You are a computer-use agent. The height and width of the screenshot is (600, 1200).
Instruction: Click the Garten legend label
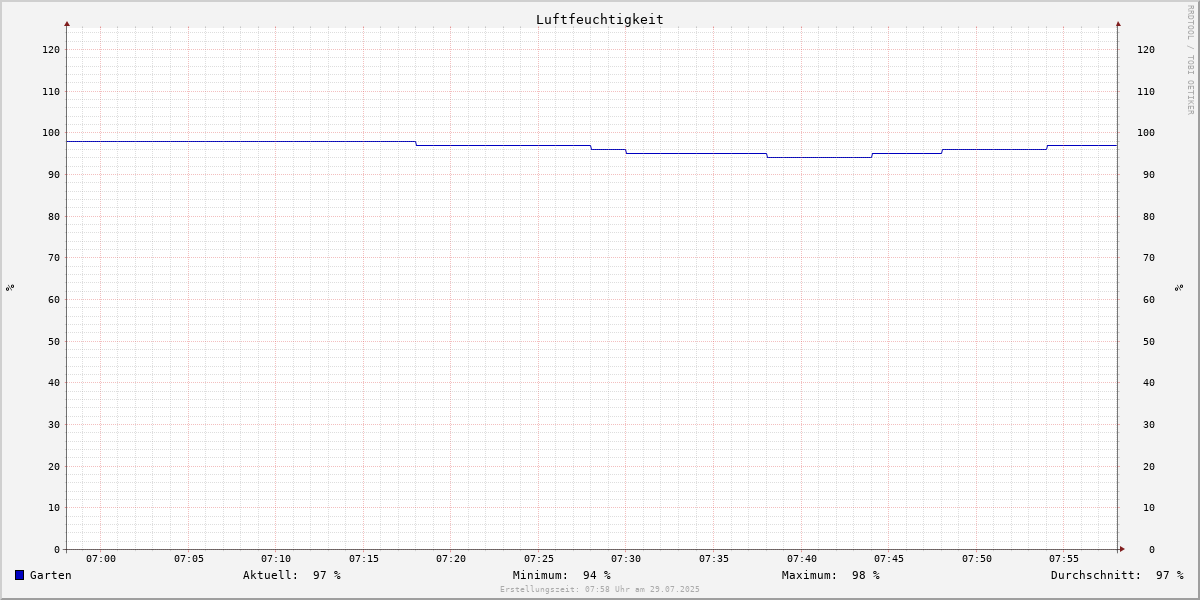coord(51,575)
